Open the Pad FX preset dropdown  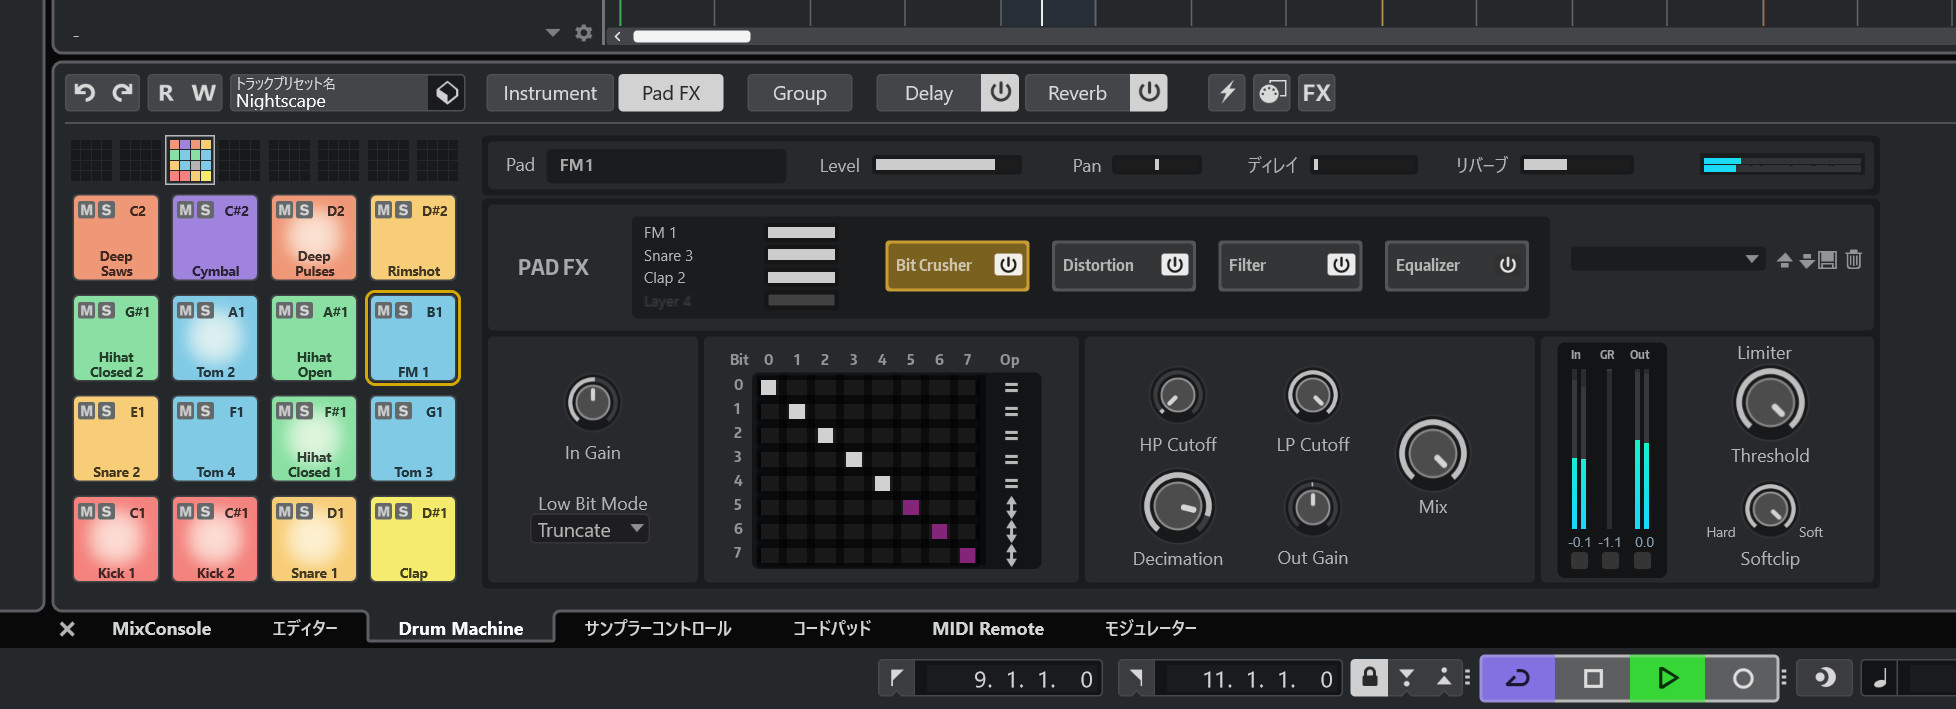[1666, 259]
